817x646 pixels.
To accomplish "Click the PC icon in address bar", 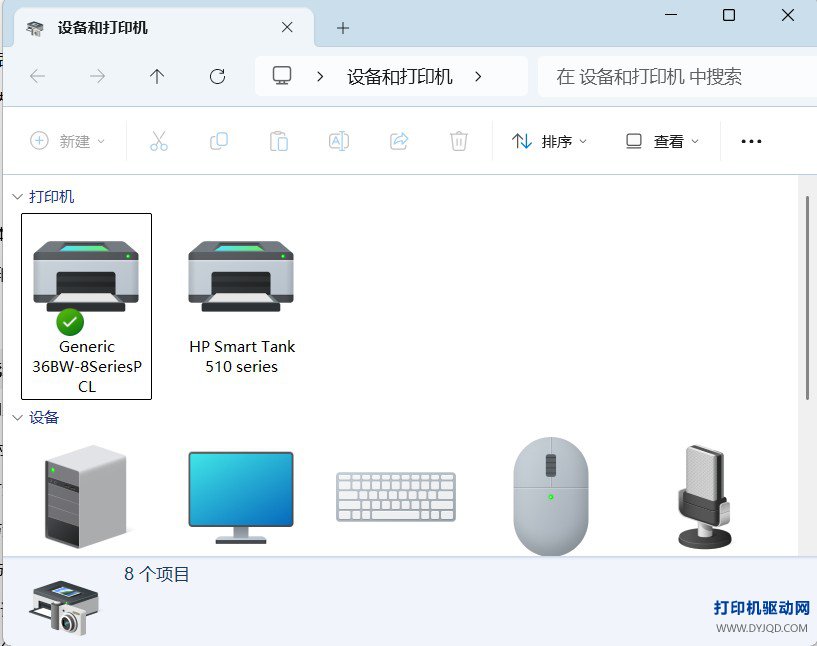I will 282,76.
